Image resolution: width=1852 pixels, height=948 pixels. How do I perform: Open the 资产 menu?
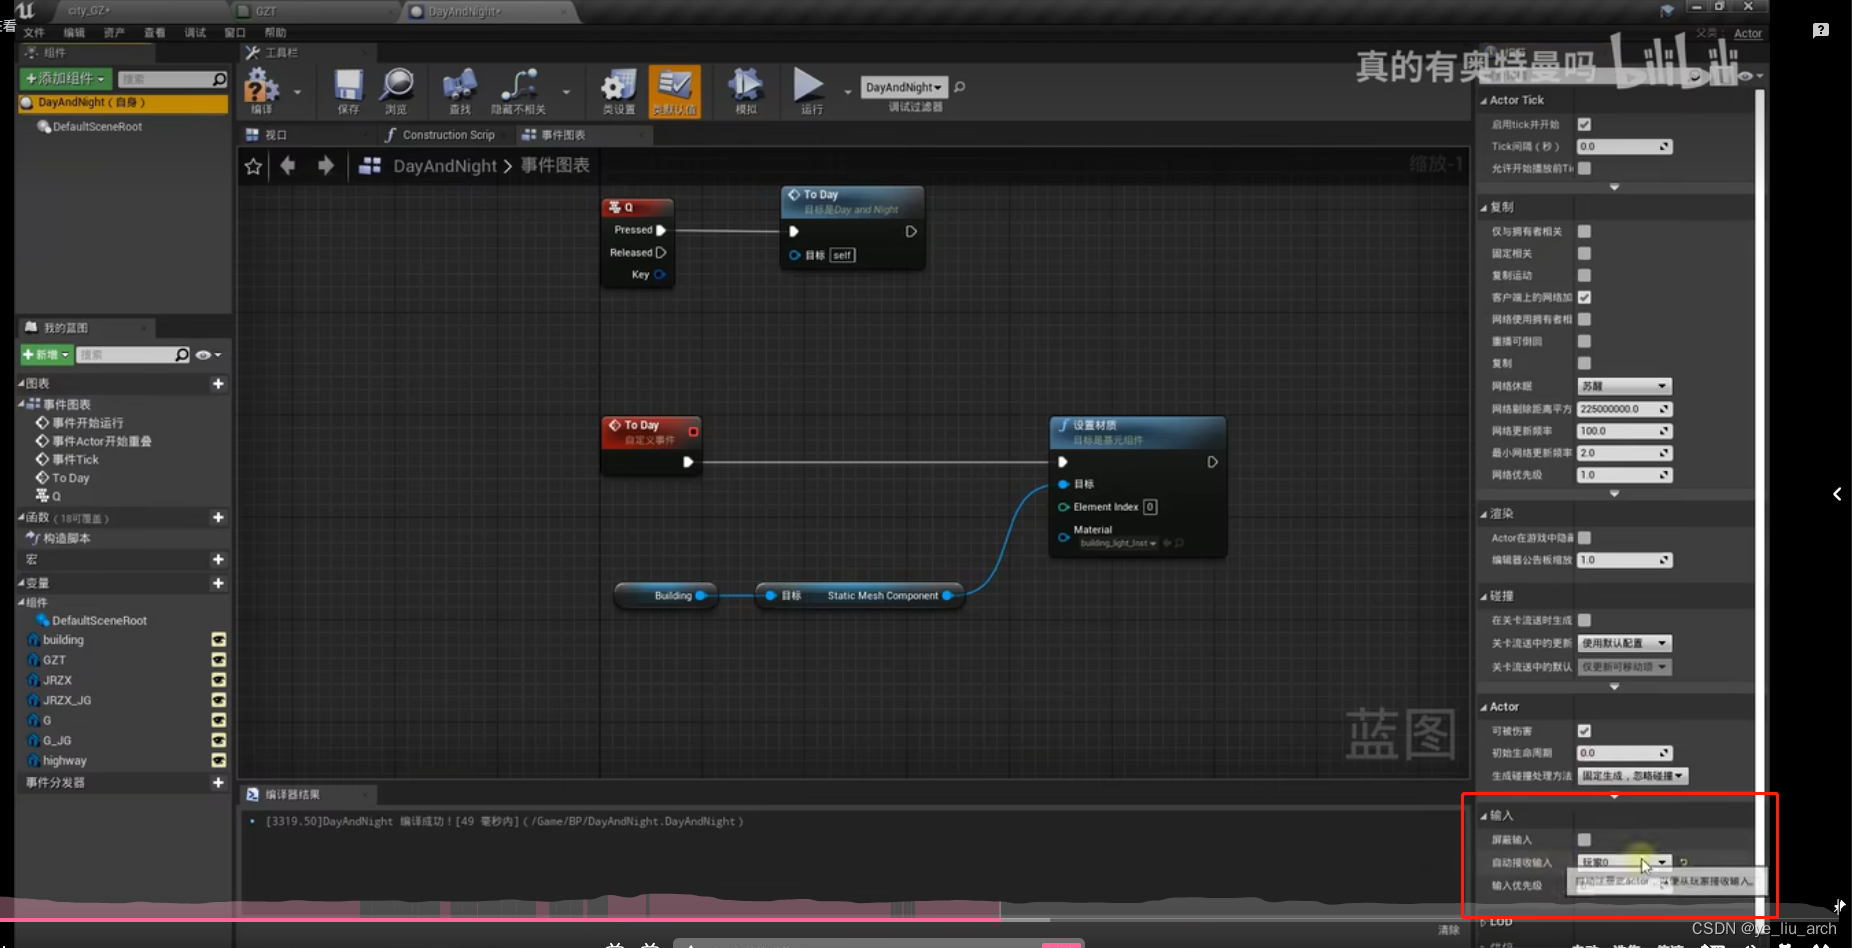coord(114,33)
